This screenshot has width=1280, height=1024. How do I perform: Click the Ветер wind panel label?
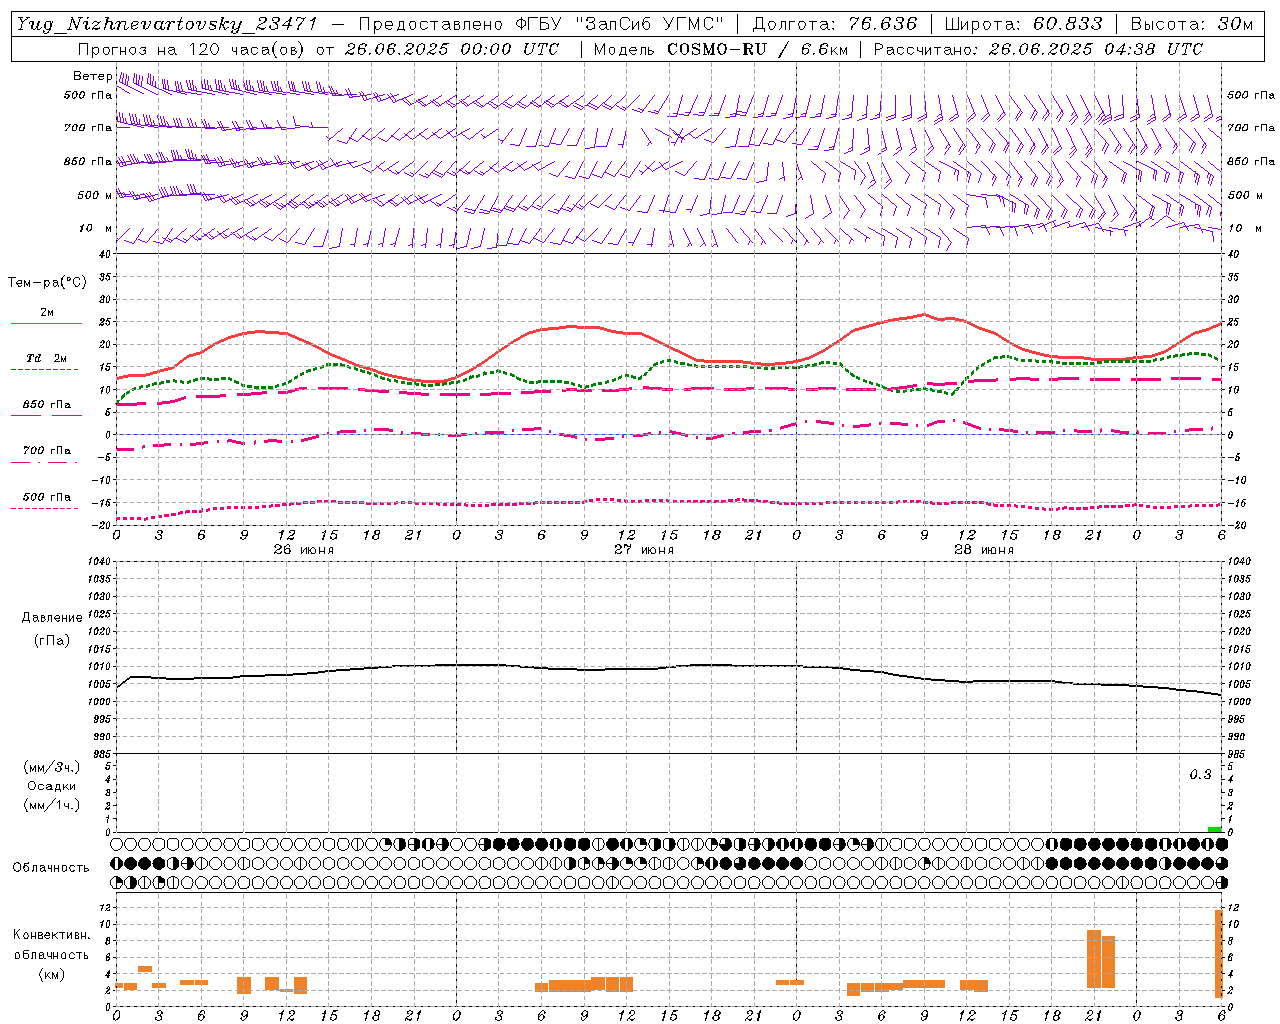coord(92,76)
